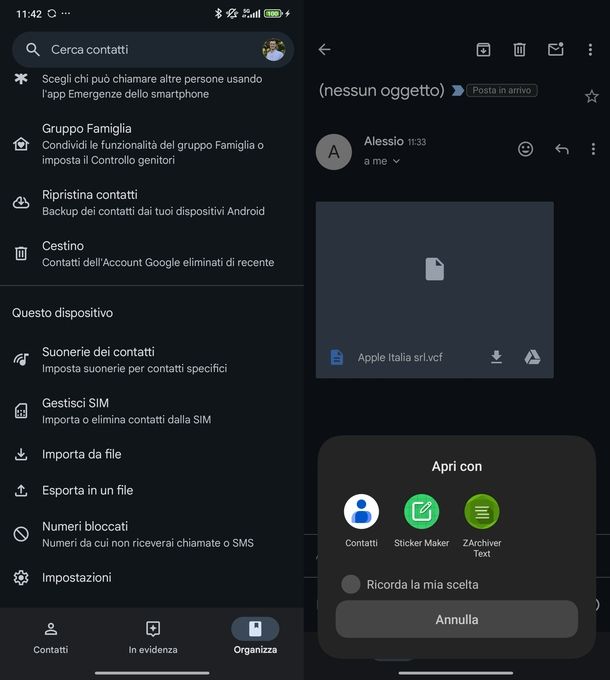Download the Apple Italia srl.vcf attachment
The image size is (610, 680).
click(x=496, y=357)
